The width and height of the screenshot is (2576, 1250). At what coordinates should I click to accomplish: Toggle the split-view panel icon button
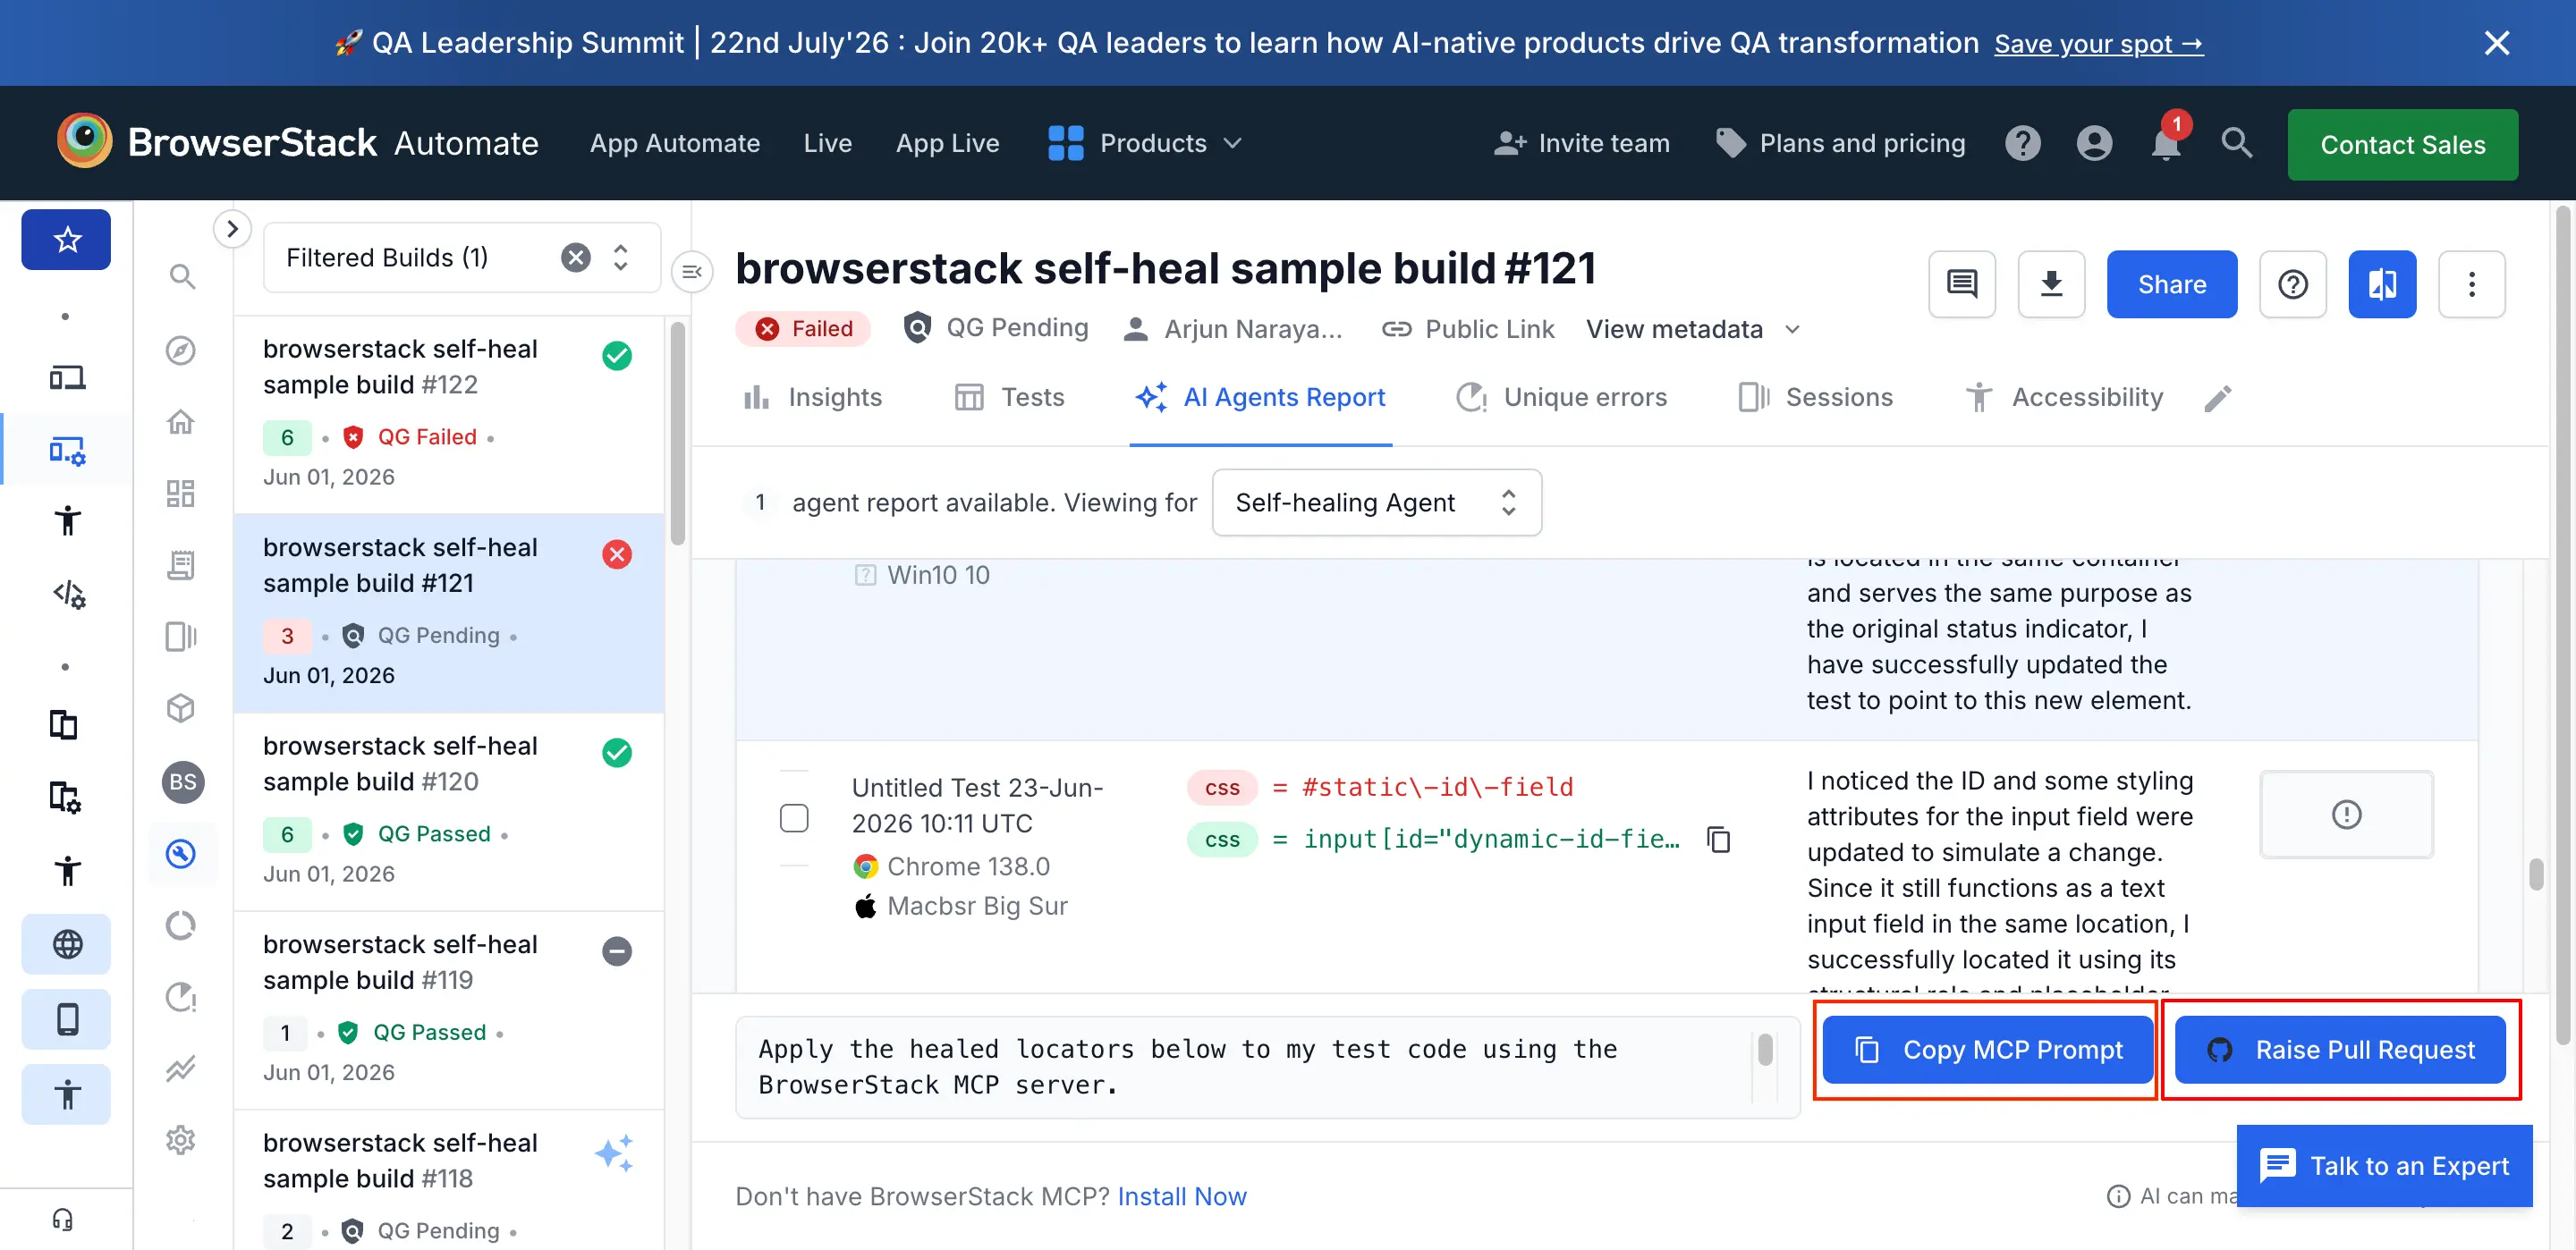click(x=2382, y=285)
